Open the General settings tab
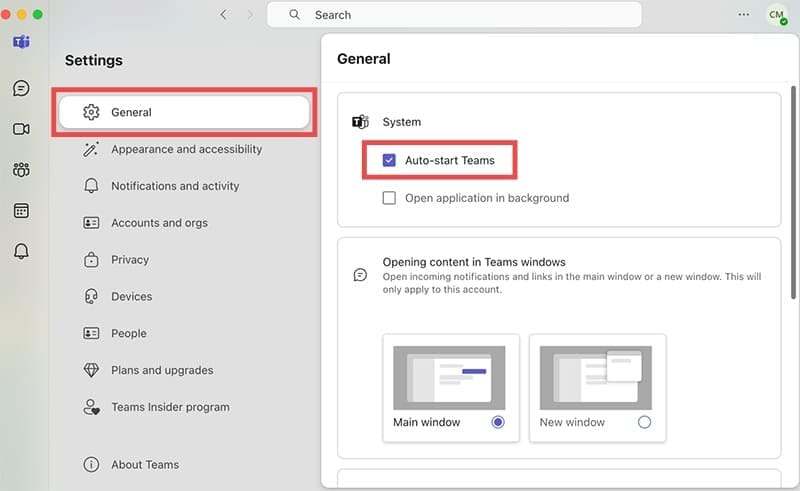 pyautogui.click(x=184, y=112)
